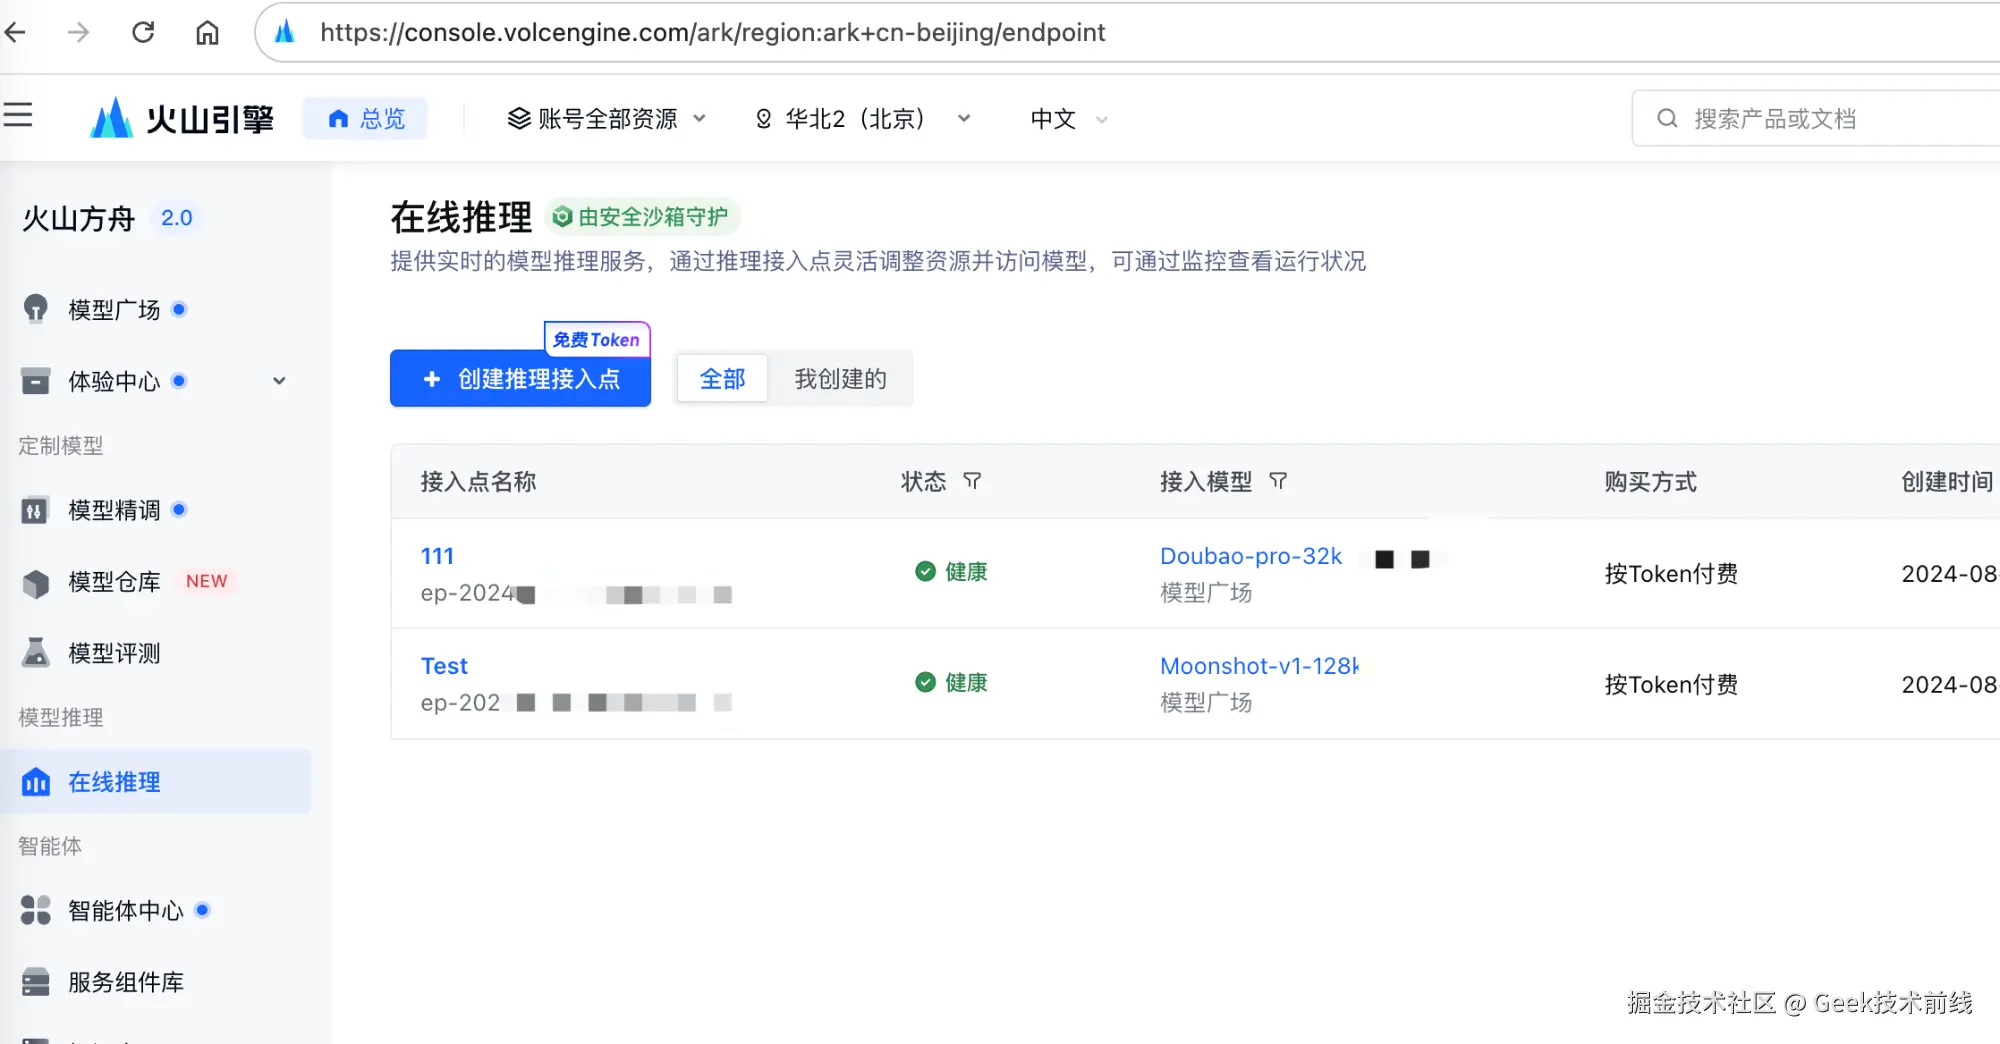Open 模型评测 in the sidebar
Image resolution: width=2000 pixels, height=1044 pixels.
[114, 653]
